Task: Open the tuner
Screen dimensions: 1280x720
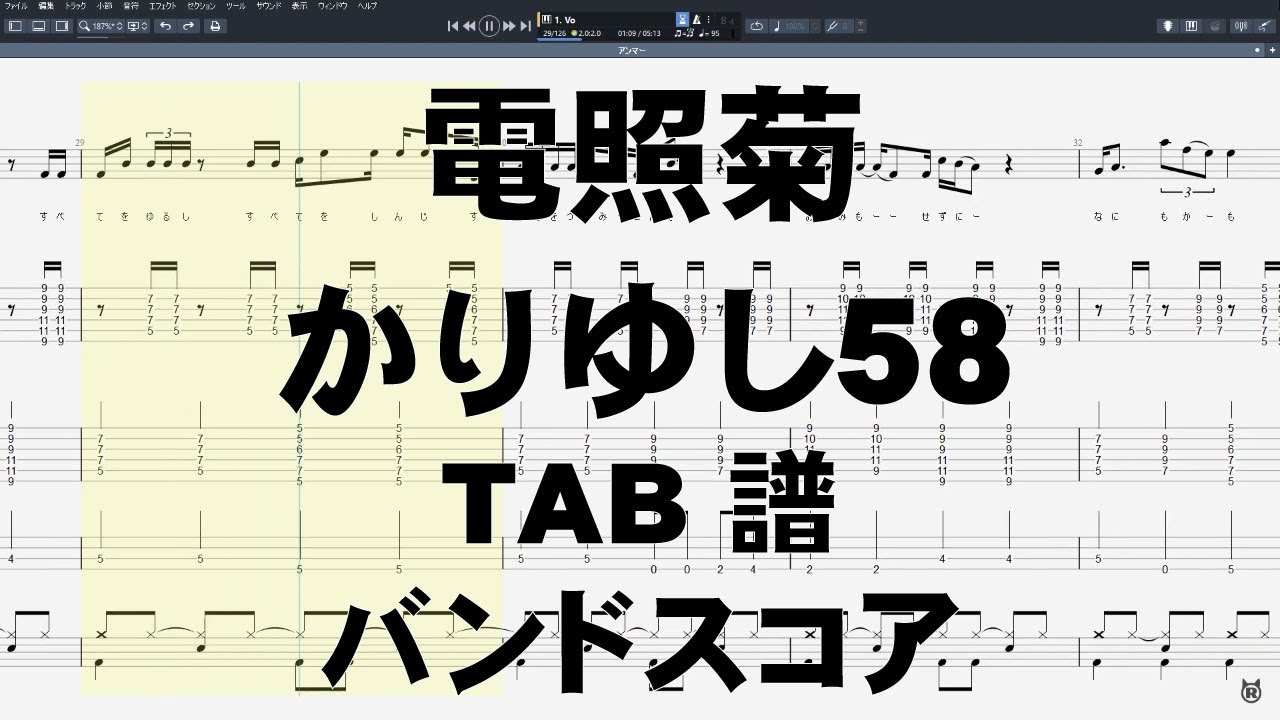Action: 1243,26
